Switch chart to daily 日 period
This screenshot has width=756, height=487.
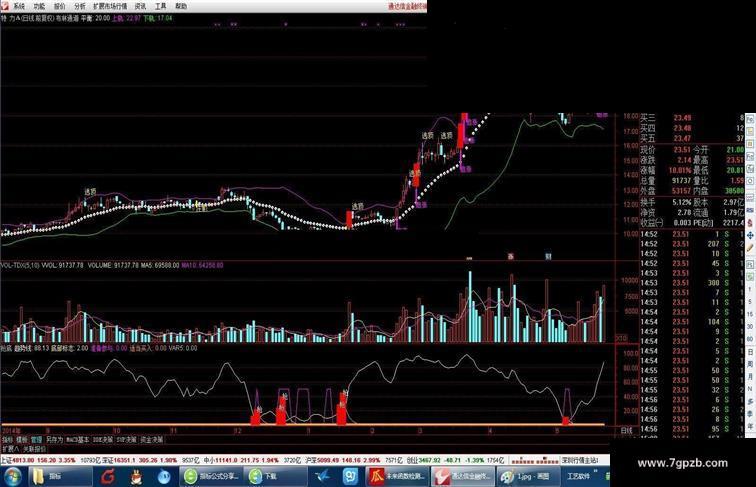click(750, 352)
